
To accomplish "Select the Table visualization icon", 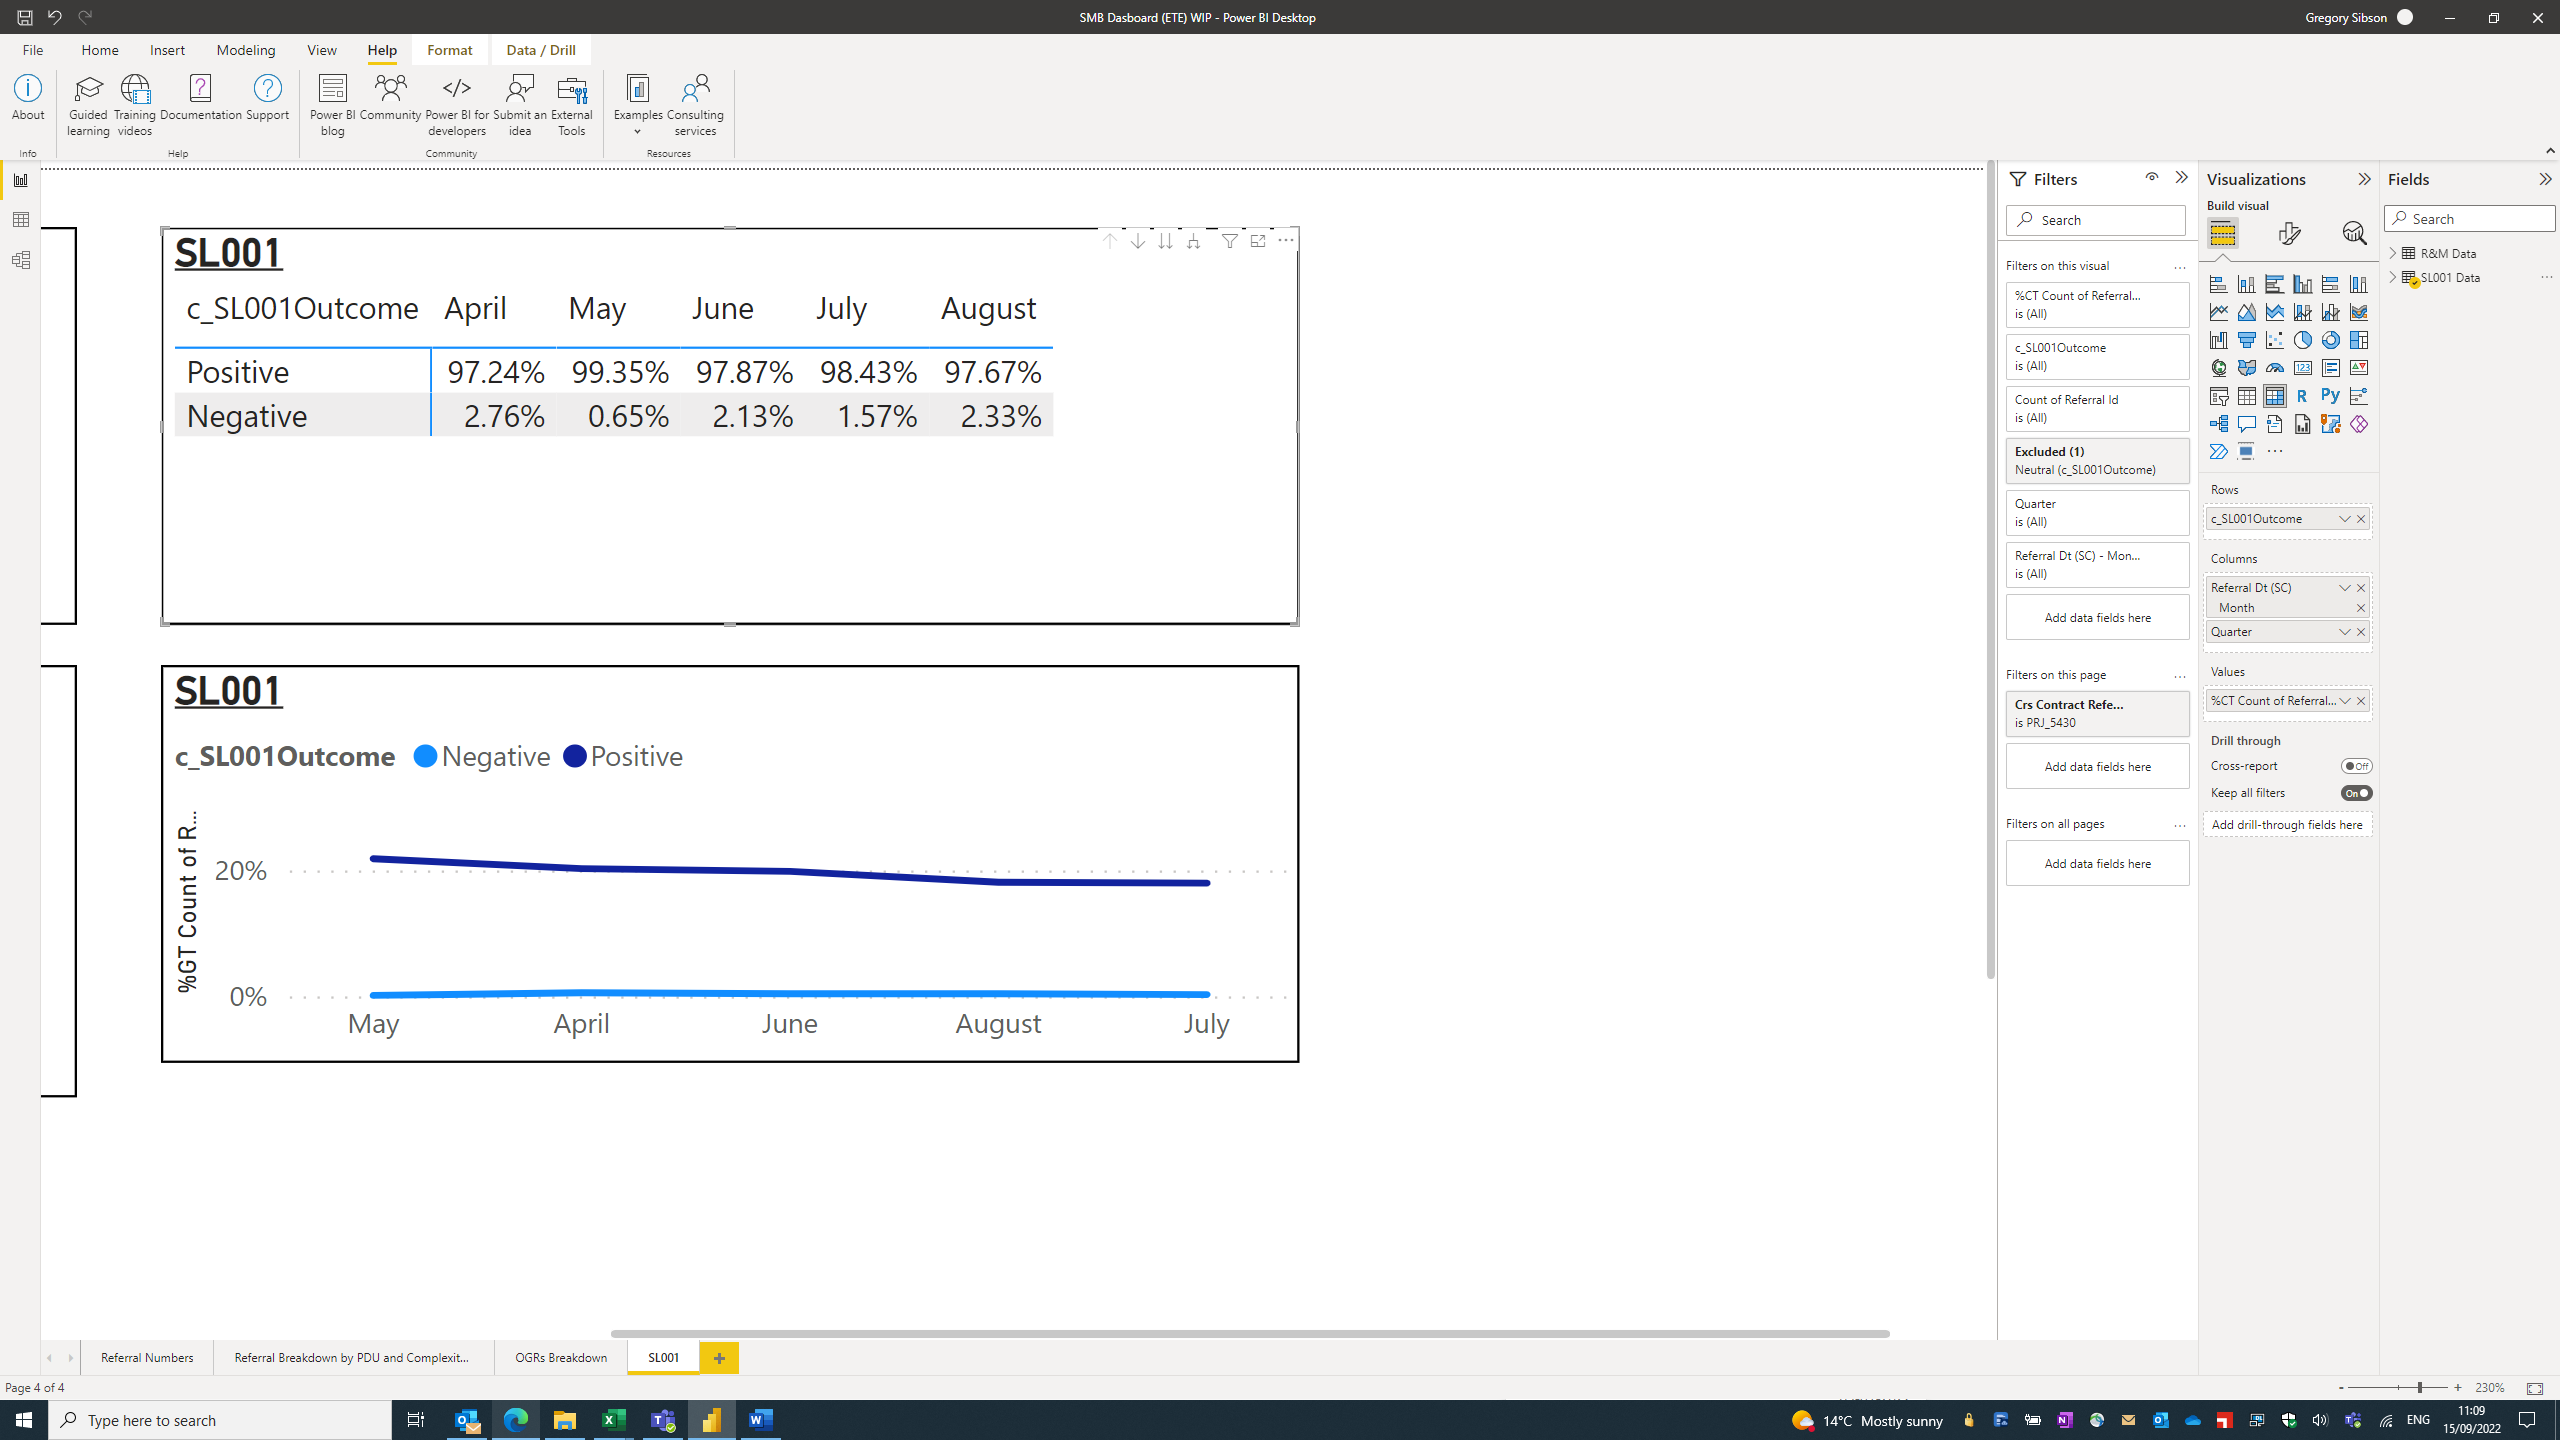I will coord(2246,396).
